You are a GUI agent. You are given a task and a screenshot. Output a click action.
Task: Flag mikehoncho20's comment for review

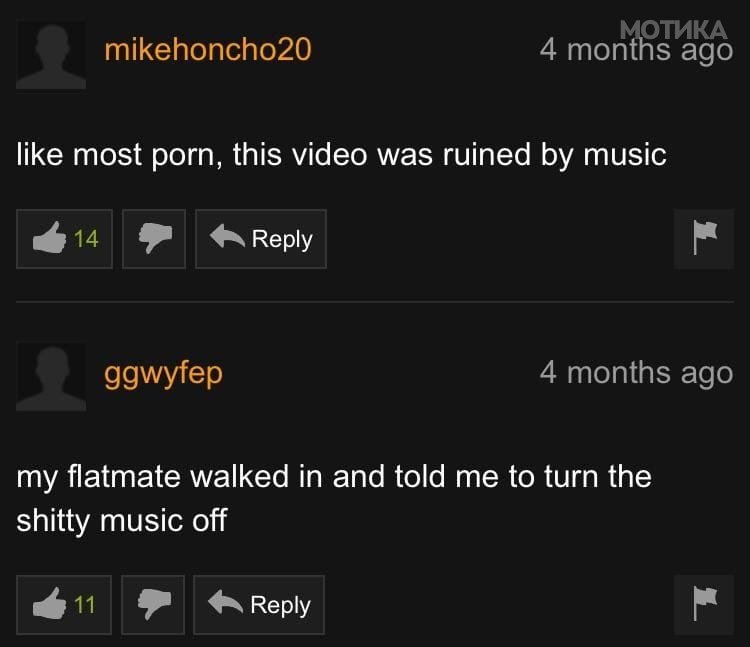click(704, 239)
